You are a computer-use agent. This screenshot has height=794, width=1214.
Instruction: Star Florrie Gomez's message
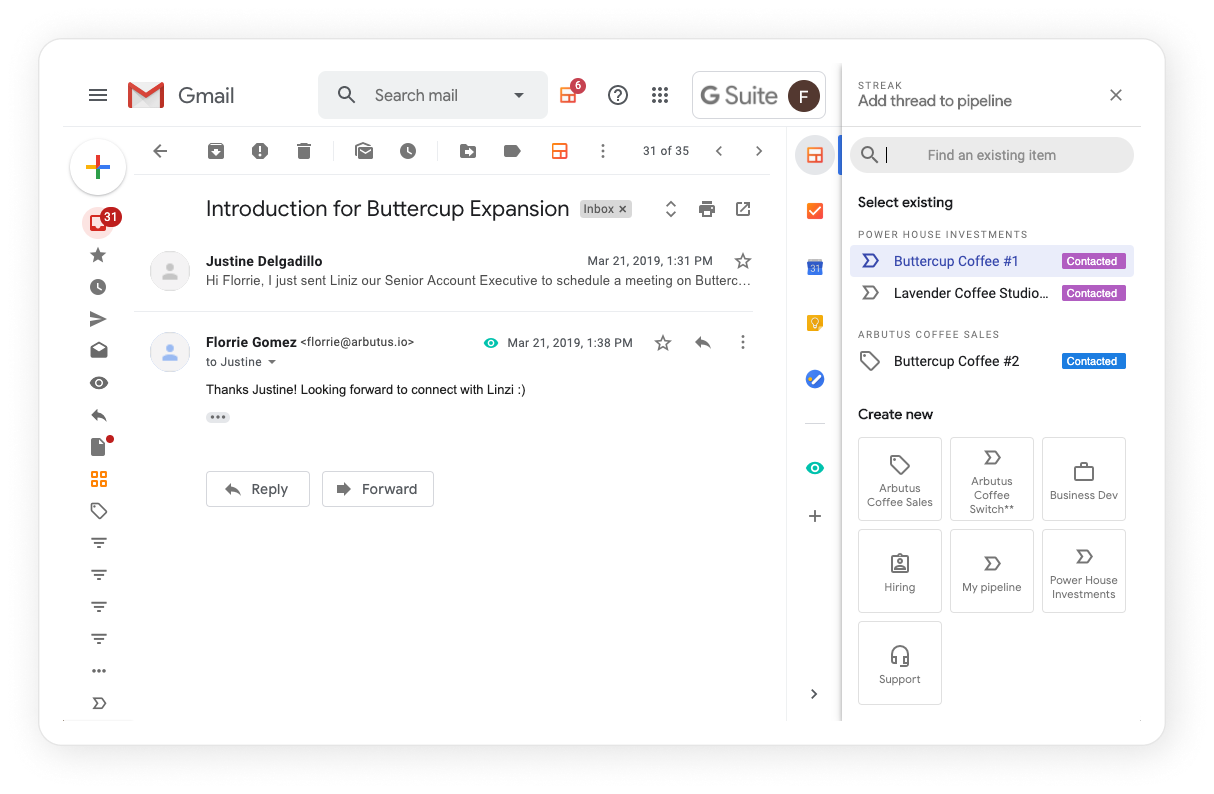click(x=663, y=343)
